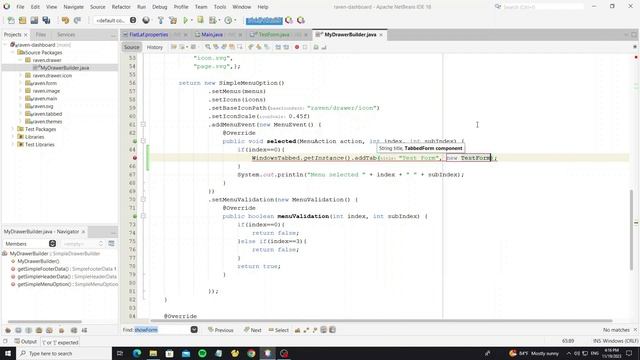Click the red Toggle Breakpoint editor icon
This screenshot has width=640, height=360.
point(297,47)
